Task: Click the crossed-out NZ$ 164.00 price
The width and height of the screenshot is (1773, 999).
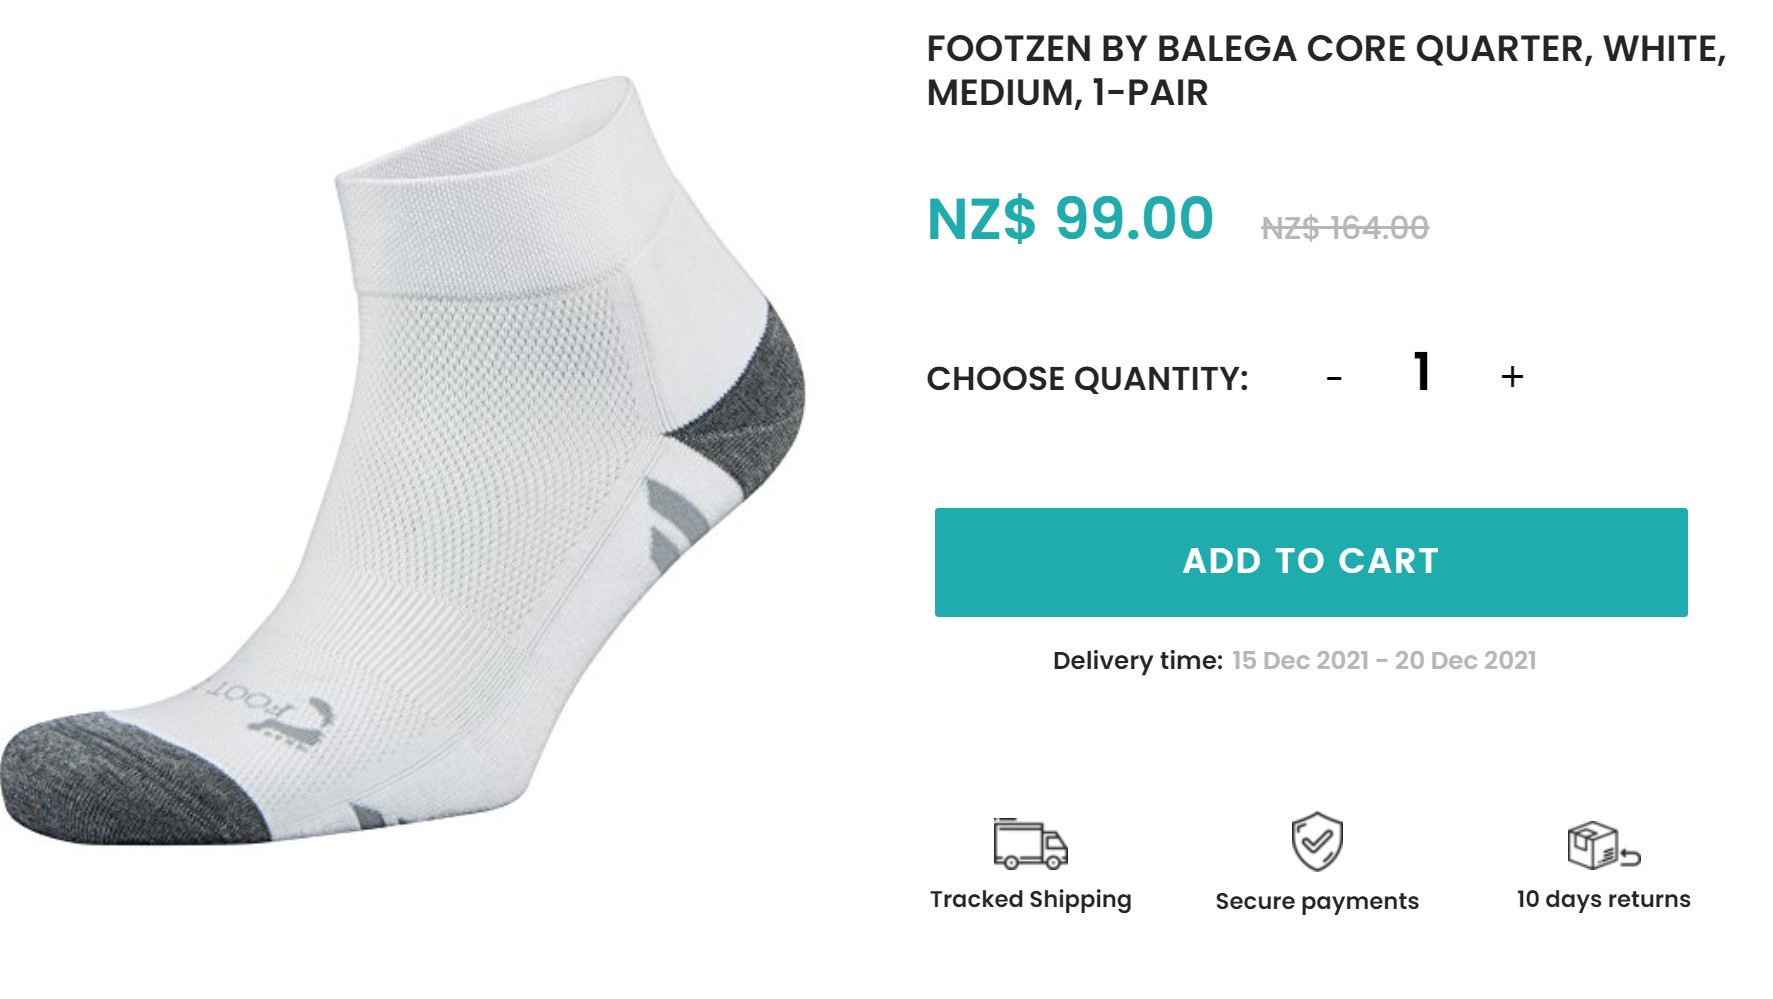Action: [1345, 229]
